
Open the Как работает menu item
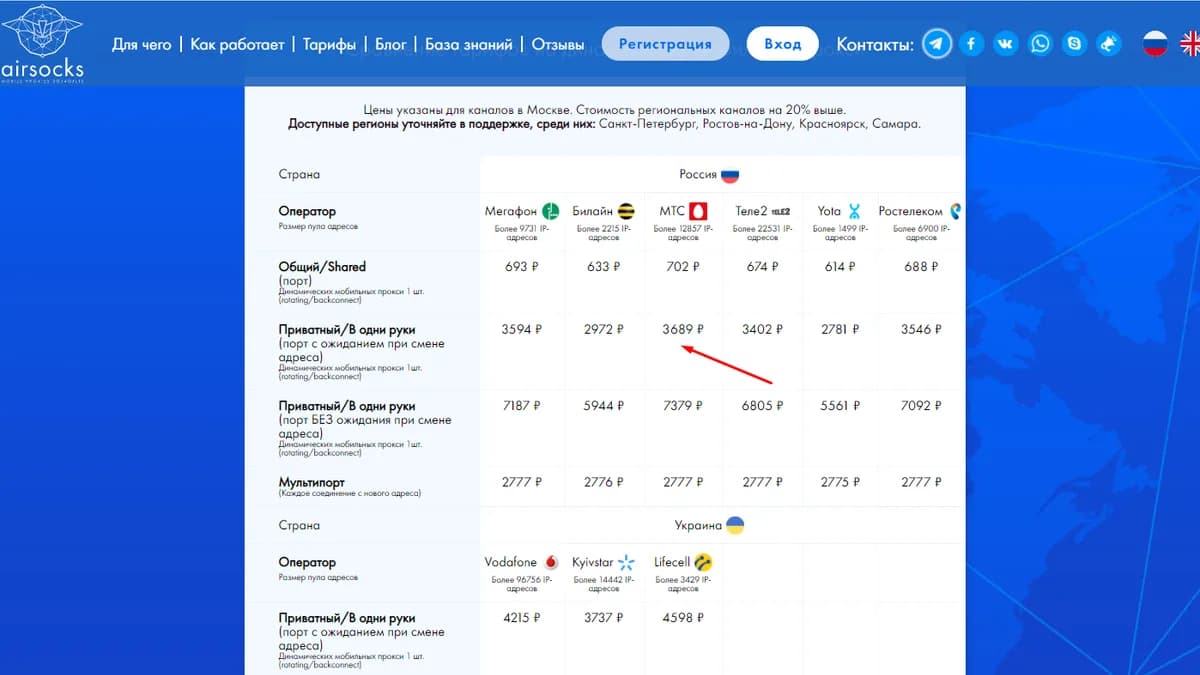click(x=237, y=45)
